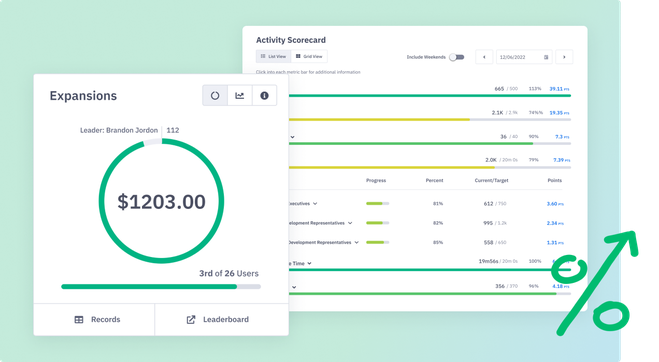Image resolution: width=659 pixels, height=362 pixels.
Task: Expand the metric row showing 356 / 370
Action: 294,287
